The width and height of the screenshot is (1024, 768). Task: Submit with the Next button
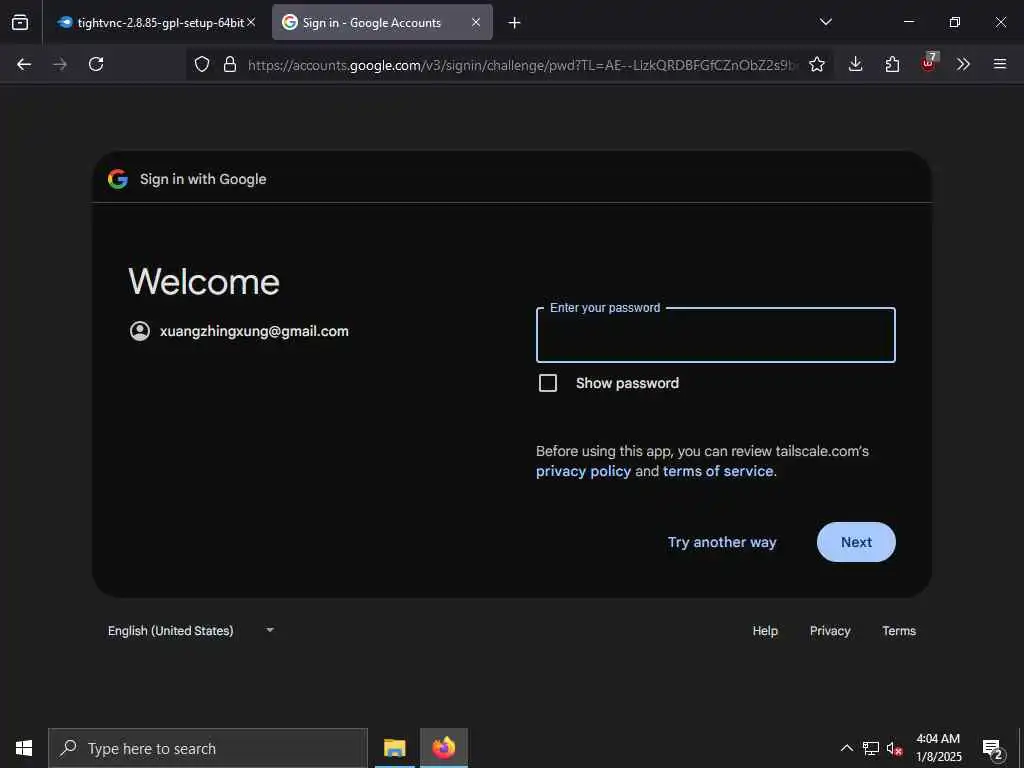pos(856,542)
